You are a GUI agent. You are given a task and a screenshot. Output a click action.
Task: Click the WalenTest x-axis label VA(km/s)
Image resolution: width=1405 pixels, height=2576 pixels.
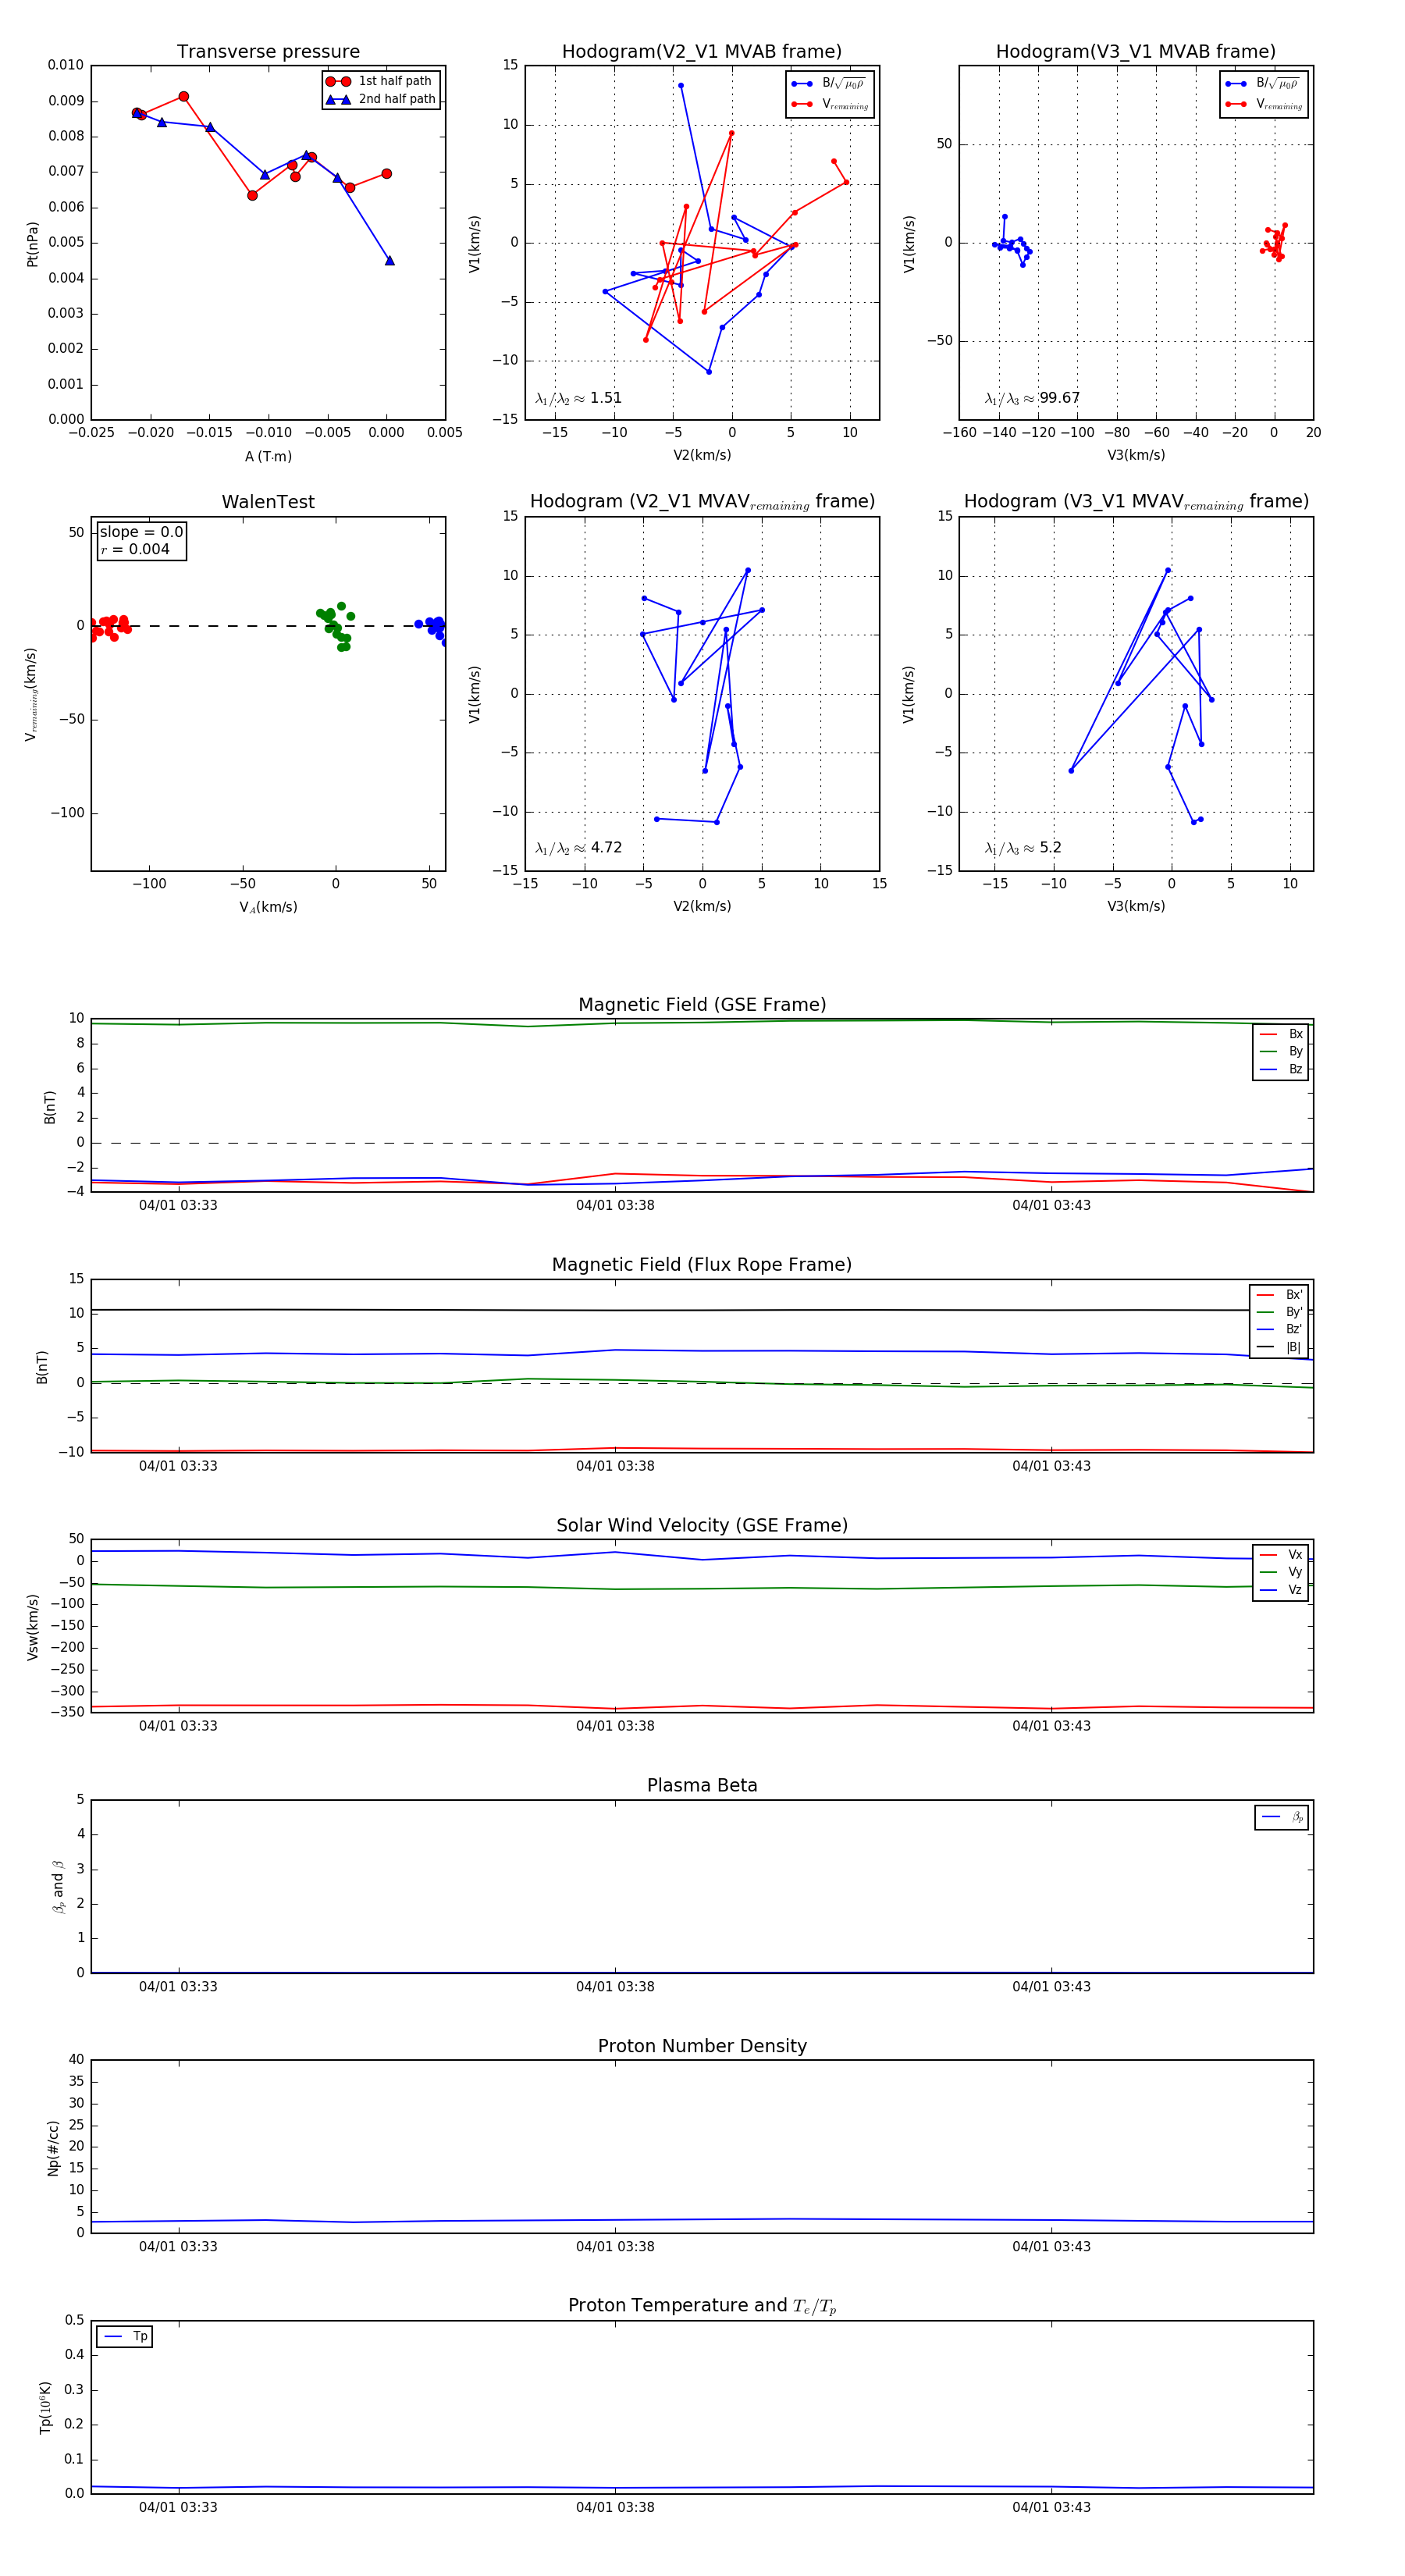pyautogui.click(x=268, y=907)
